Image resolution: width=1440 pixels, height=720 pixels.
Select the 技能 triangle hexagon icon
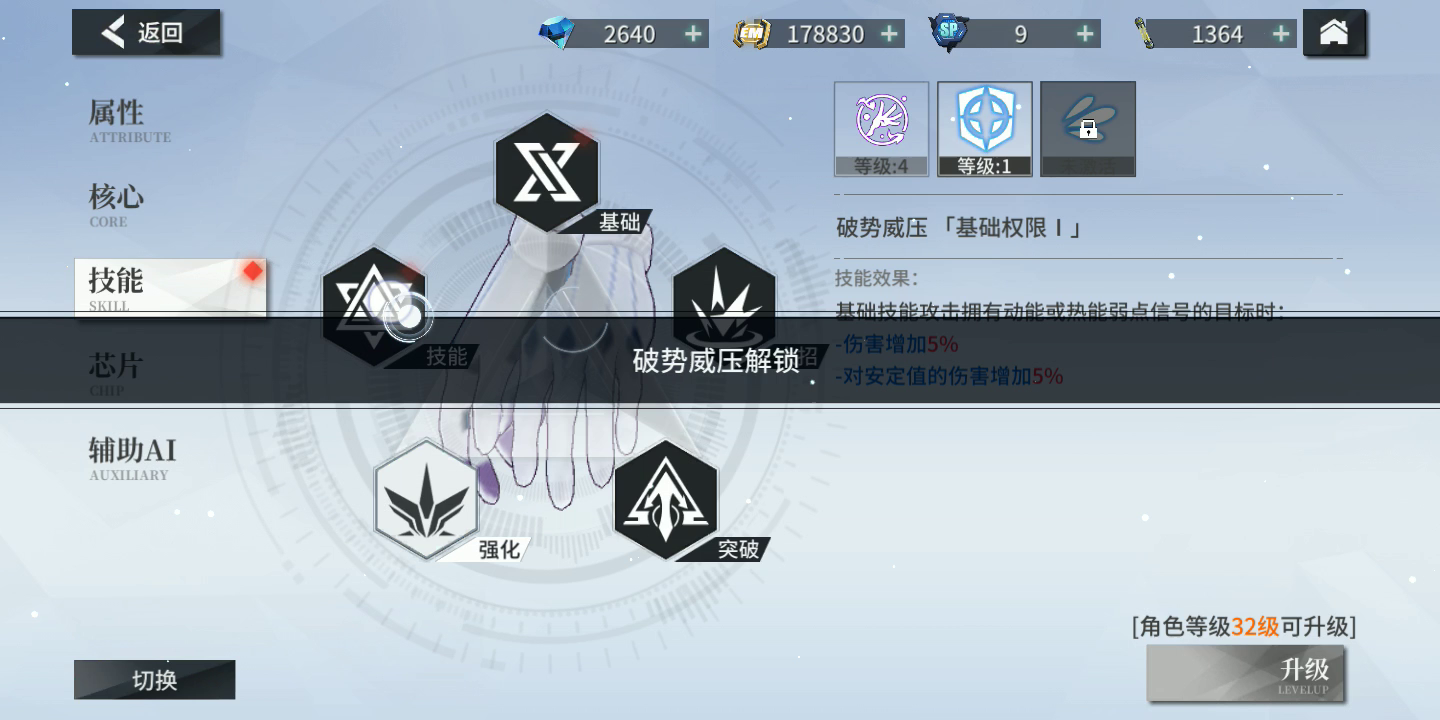tap(374, 306)
